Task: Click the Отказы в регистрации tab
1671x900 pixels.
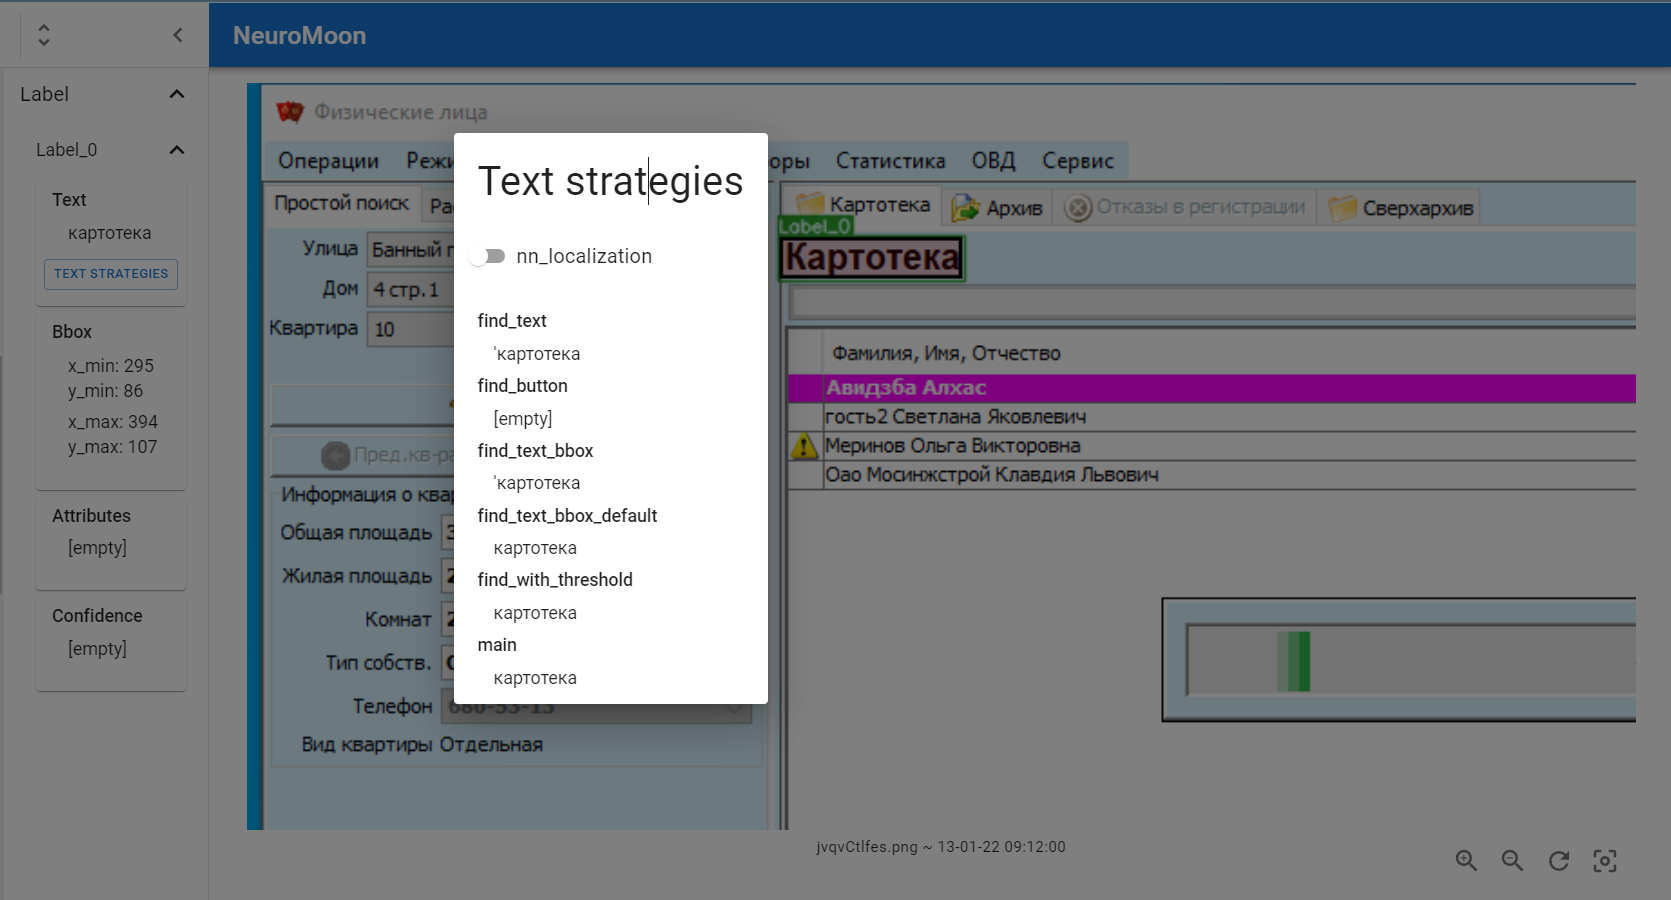Action: [x=1186, y=207]
